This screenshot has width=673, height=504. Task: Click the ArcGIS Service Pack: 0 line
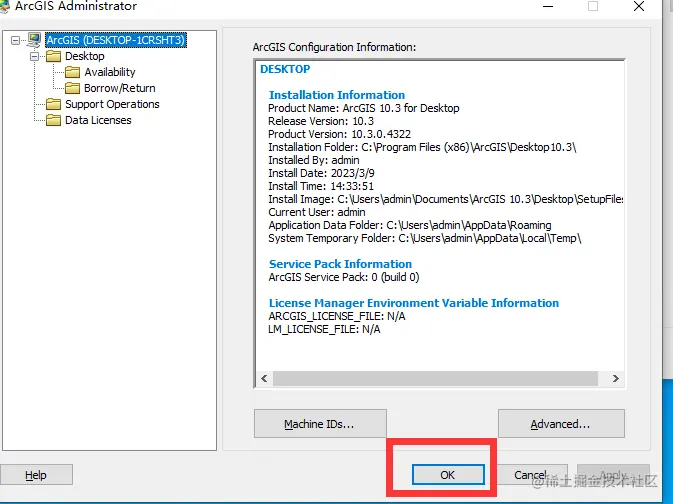[344, 277]
